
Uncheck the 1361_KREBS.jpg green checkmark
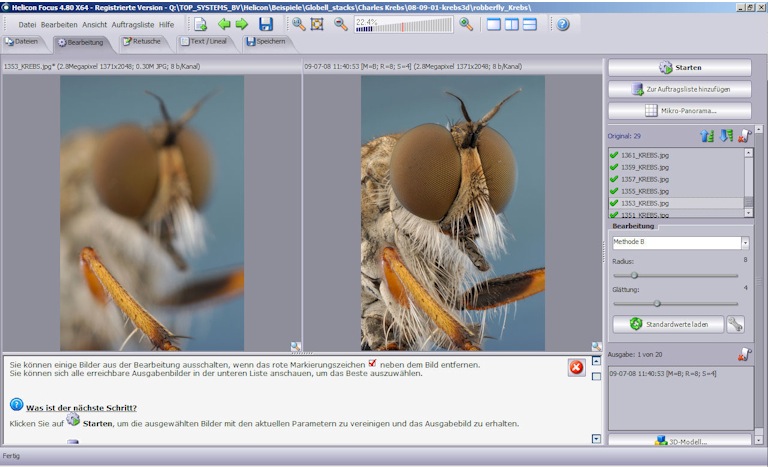point(614,155)
